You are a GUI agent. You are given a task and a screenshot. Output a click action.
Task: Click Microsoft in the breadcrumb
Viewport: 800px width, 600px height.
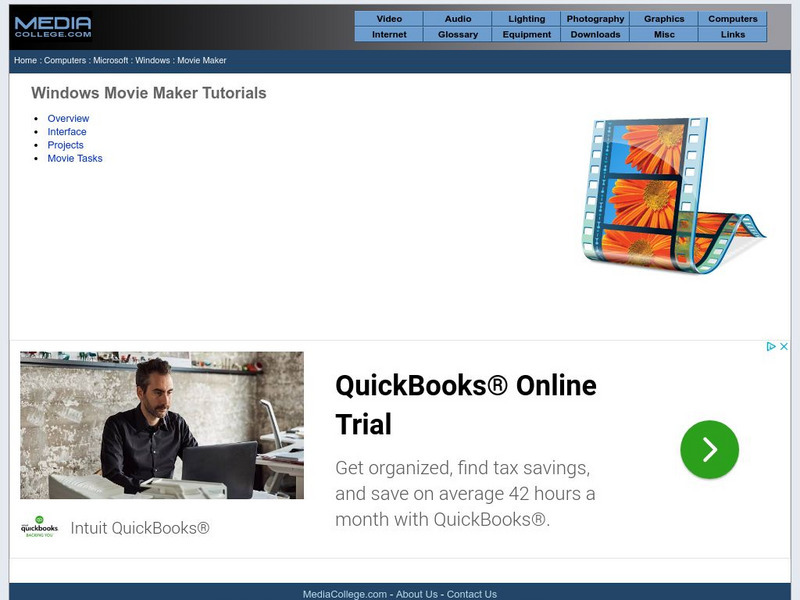[x=111, y=60]
